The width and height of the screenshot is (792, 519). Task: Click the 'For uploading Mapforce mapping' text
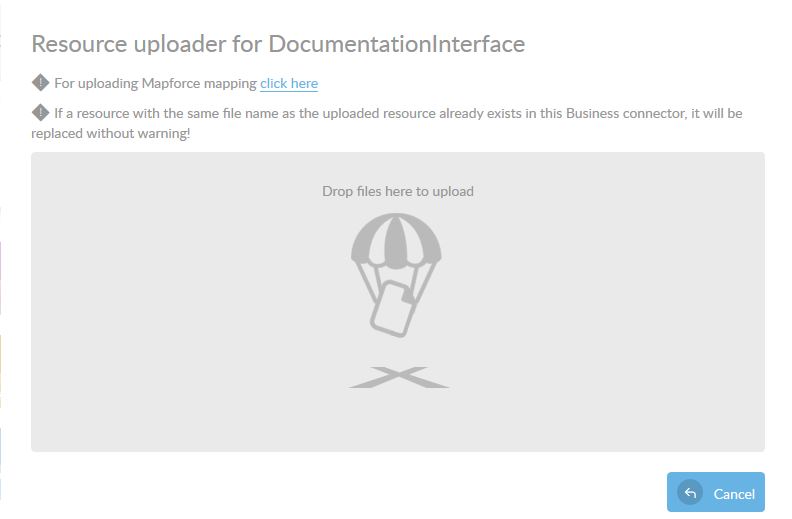tap(156, 83)
